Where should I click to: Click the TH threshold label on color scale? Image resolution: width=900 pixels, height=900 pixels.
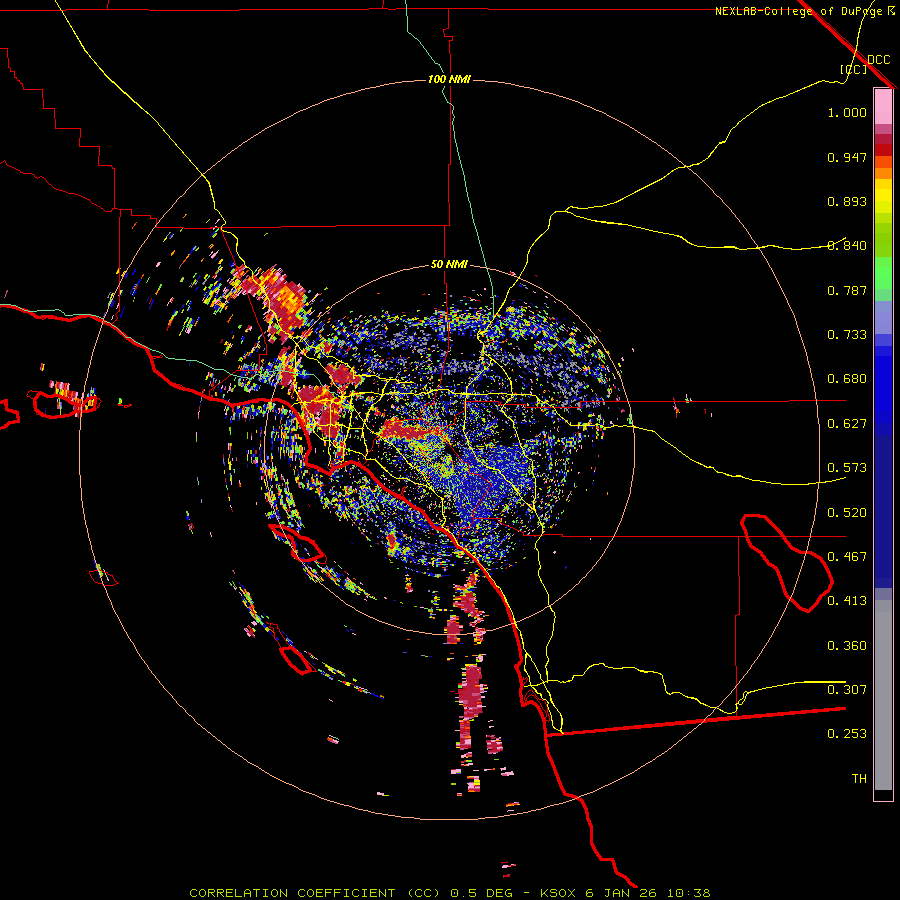(859, 779)
